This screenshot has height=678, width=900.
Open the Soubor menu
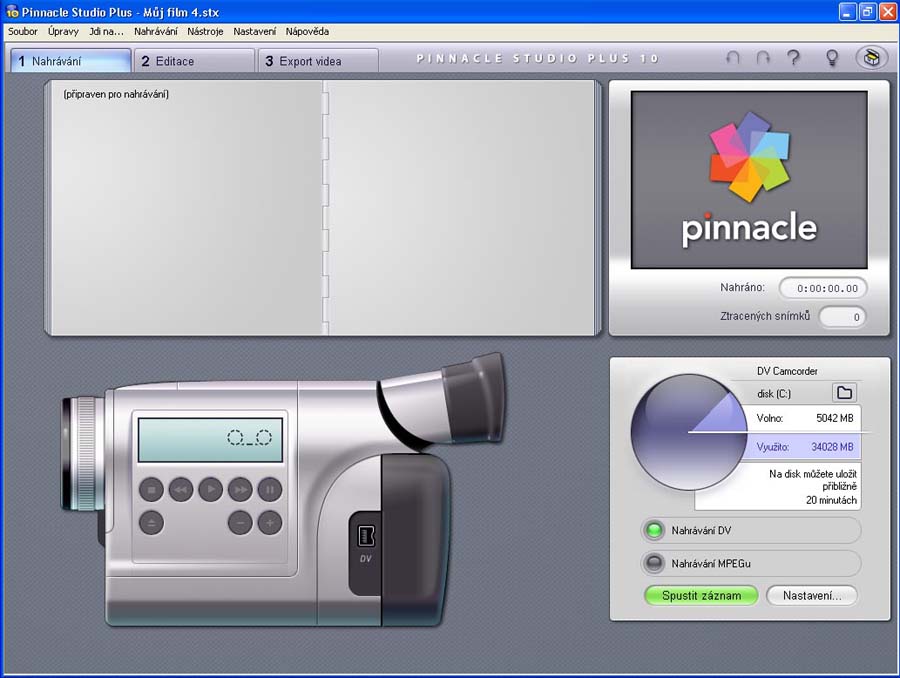tap(23, 31)
